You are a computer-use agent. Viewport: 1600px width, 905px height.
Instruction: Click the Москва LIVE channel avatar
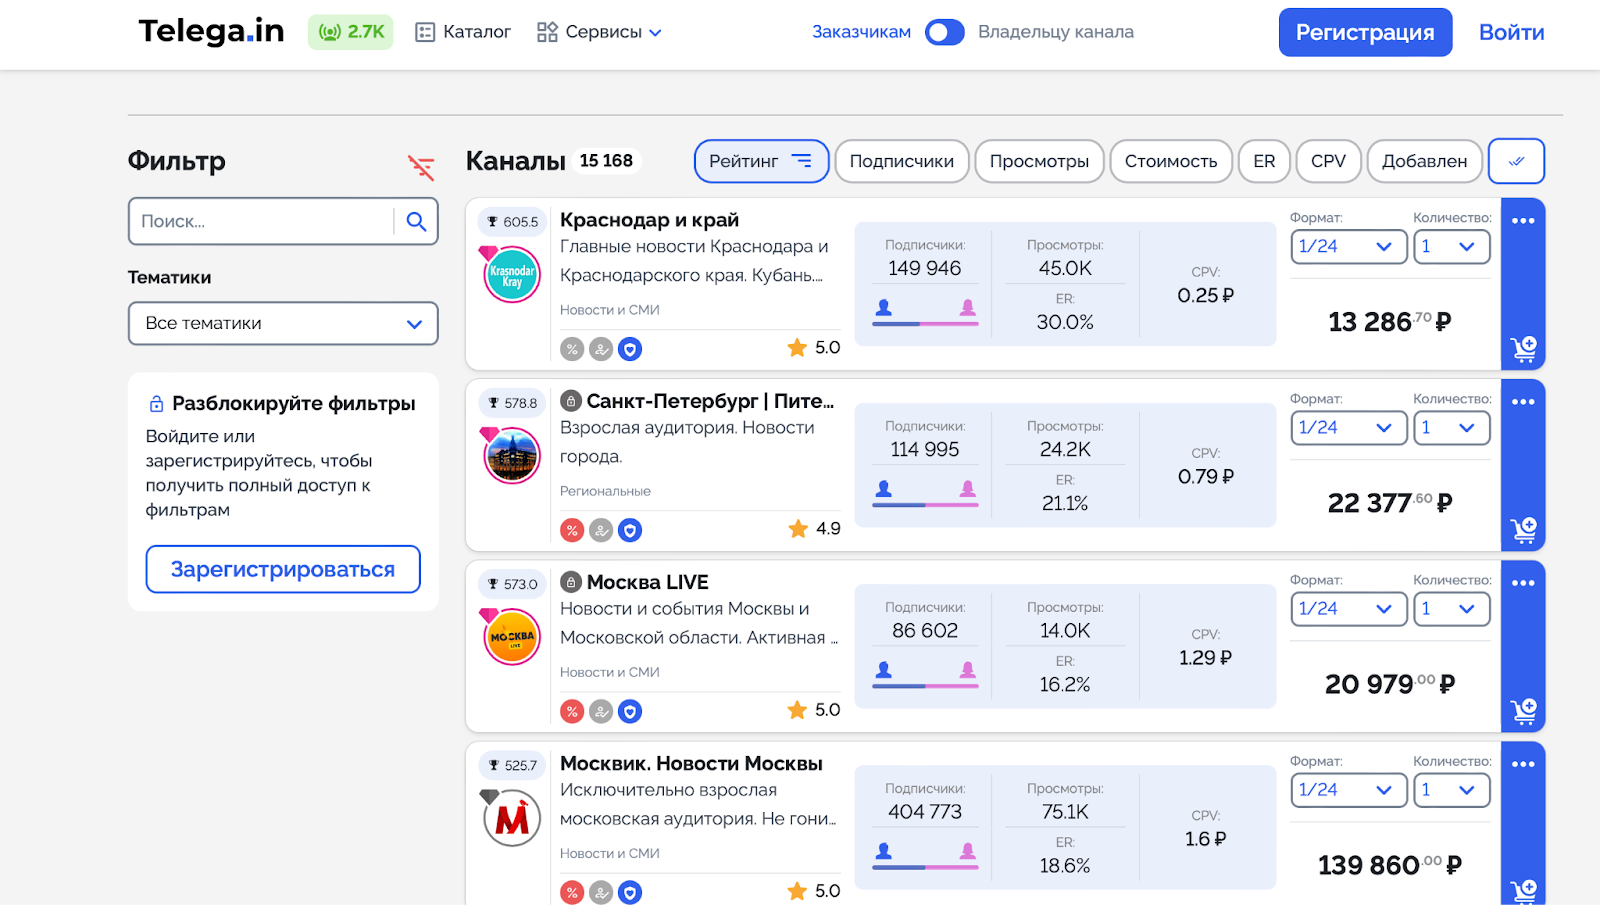click(x=512, y=636)
